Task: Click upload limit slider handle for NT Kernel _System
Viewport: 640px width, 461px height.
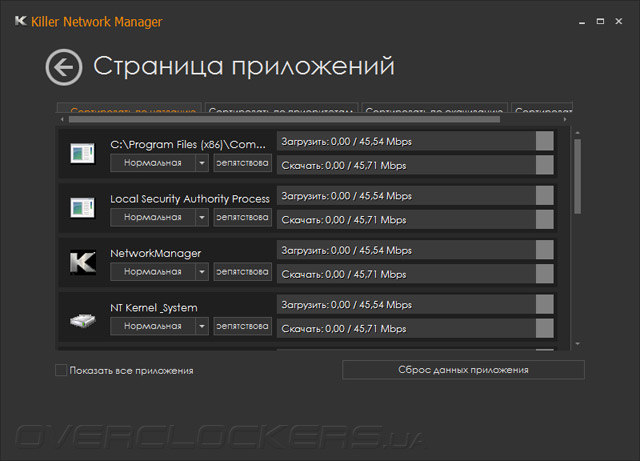Action: tap(544, 304)
